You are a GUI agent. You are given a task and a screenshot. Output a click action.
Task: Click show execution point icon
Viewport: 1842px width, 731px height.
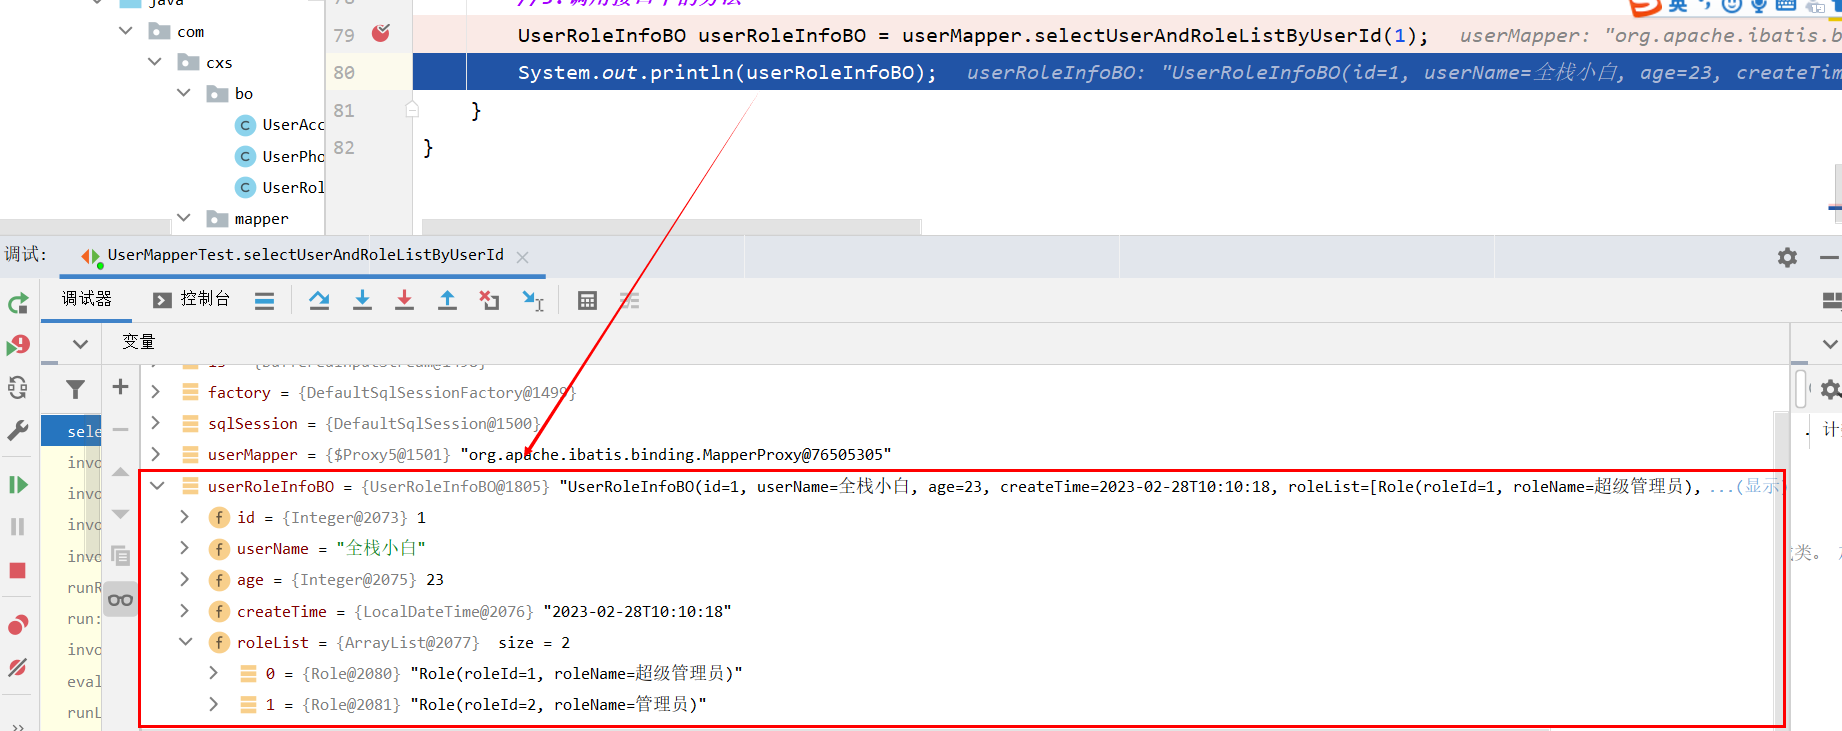pyautogui.click(x=319, y=300)
